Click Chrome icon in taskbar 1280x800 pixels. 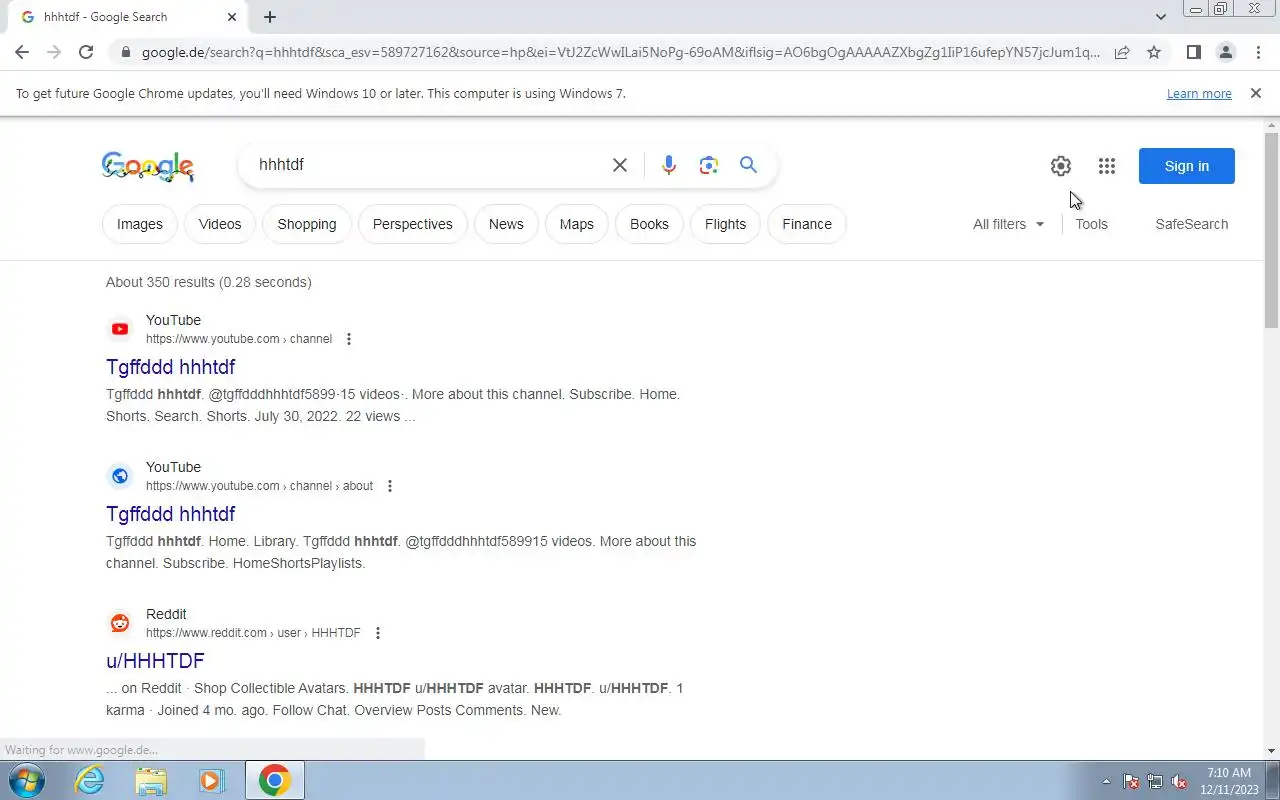[275, 780]
